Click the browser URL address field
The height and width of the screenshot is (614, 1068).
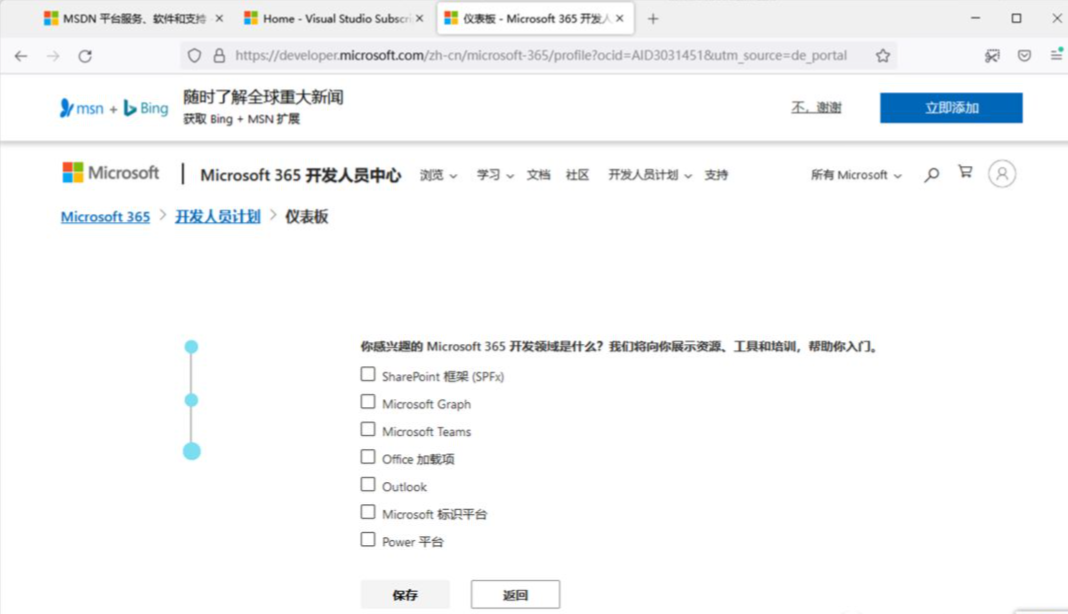click(541, 56)
